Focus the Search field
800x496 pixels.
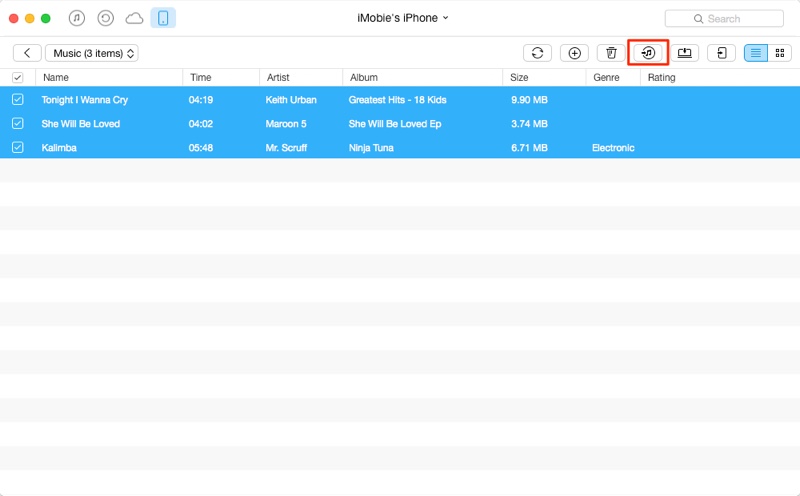tap(724, 19)
